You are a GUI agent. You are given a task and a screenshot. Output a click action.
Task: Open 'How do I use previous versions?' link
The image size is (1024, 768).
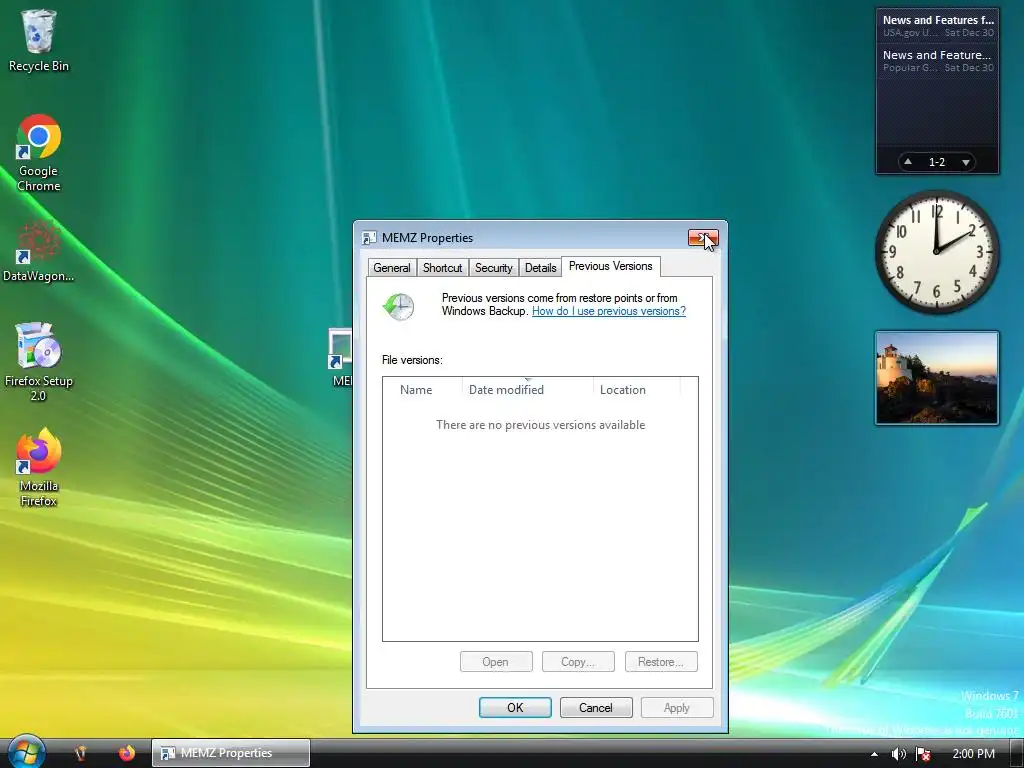609,311
